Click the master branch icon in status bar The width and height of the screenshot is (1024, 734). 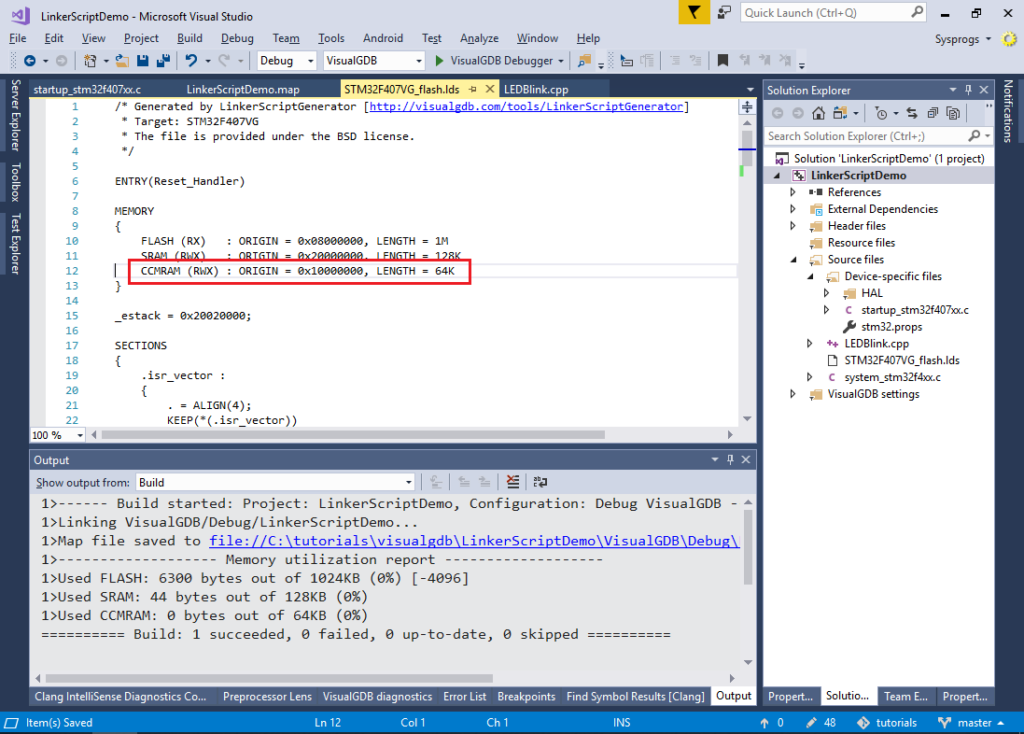(945, 722)
